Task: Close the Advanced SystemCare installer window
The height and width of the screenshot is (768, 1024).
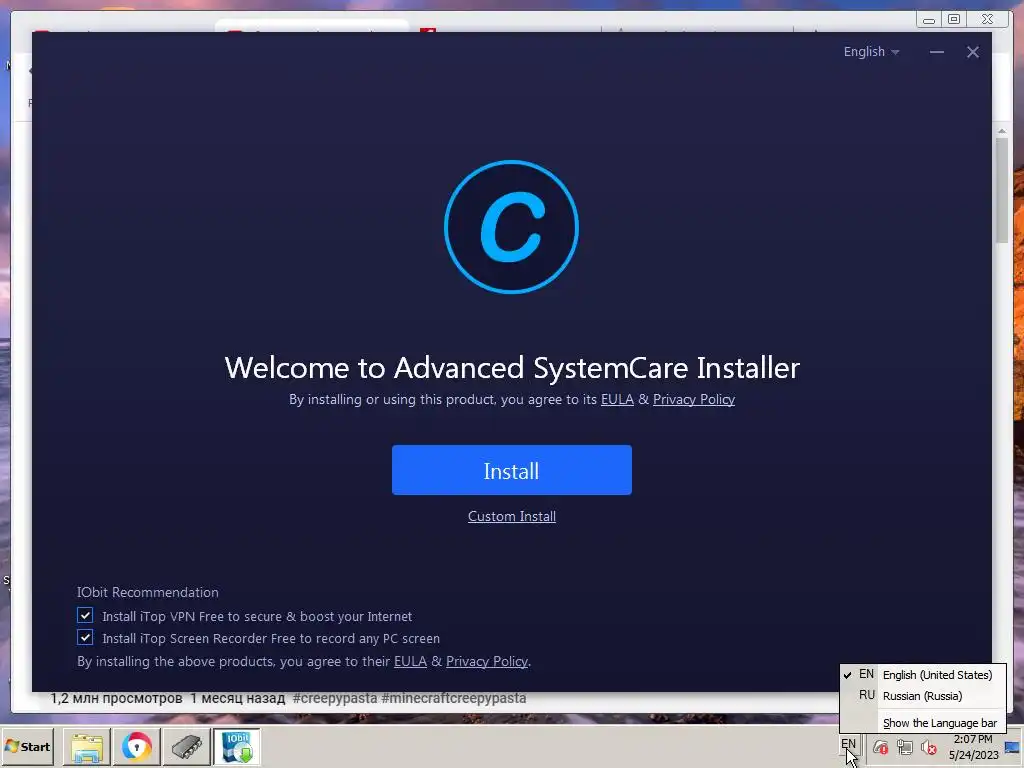Action: point(972,52)
